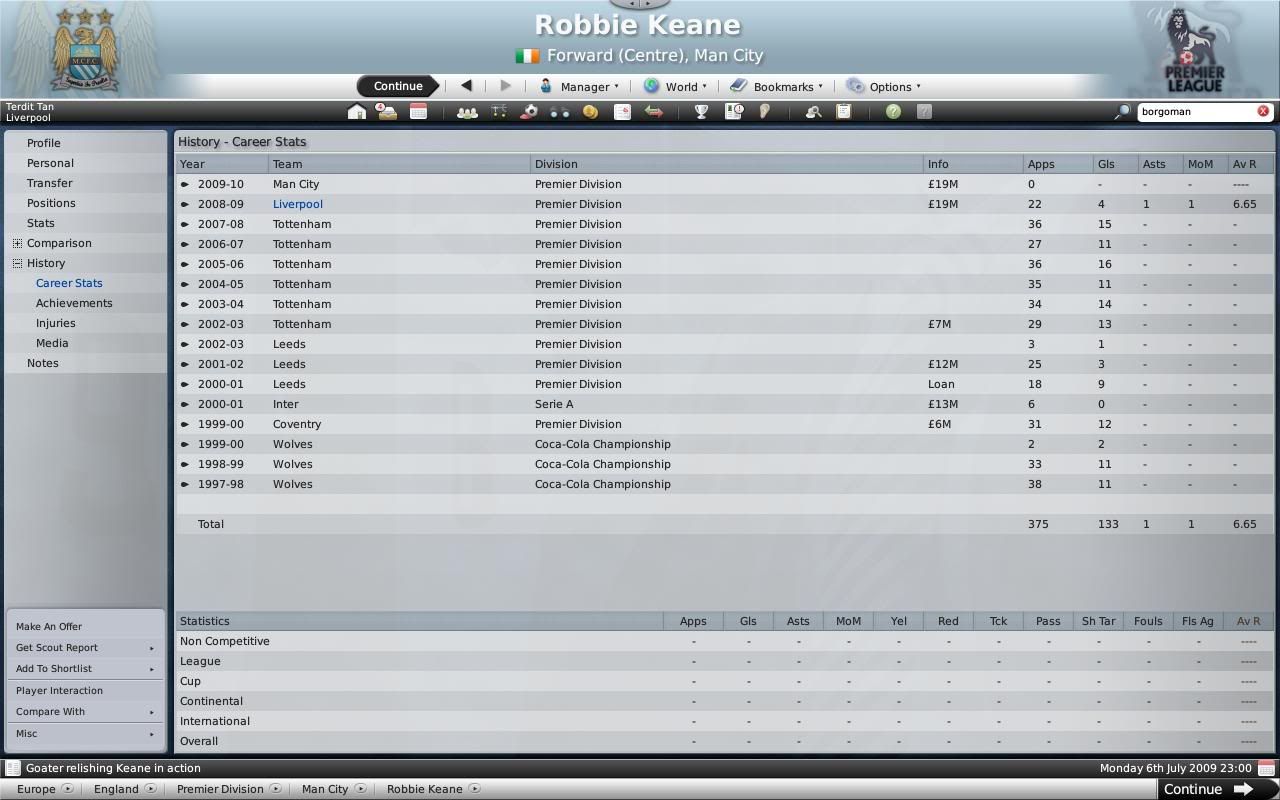Select Profile in the sidebar
Viewport: 1280px width, 800px height.
coord(44,143)
